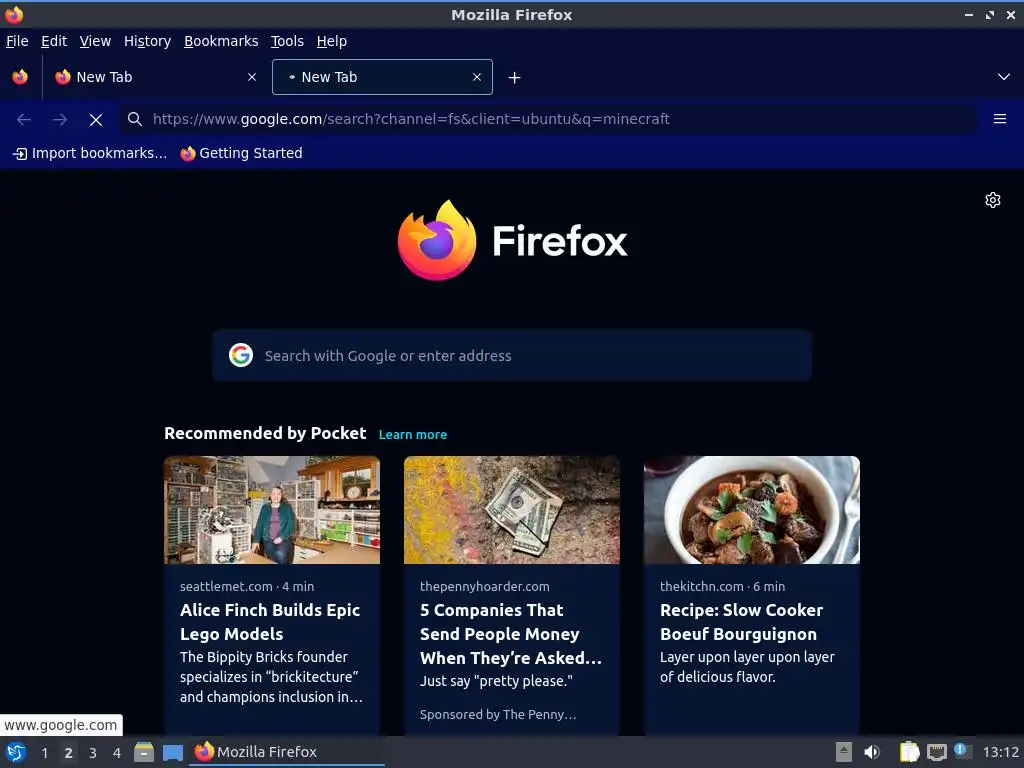Open Alice Finch Builds Epic Lego Models headline

(x=270, y=622)
